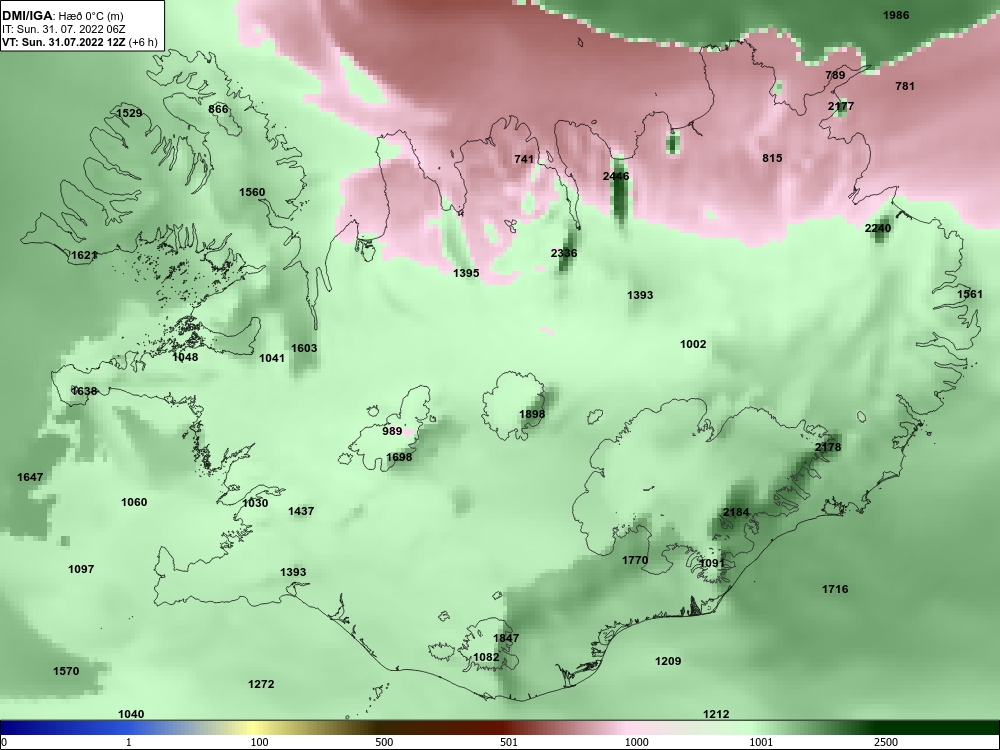1000x750 pixels.
Task: Click the legend scale label 0
Action: pyautogui.click(x=4, y=742)
